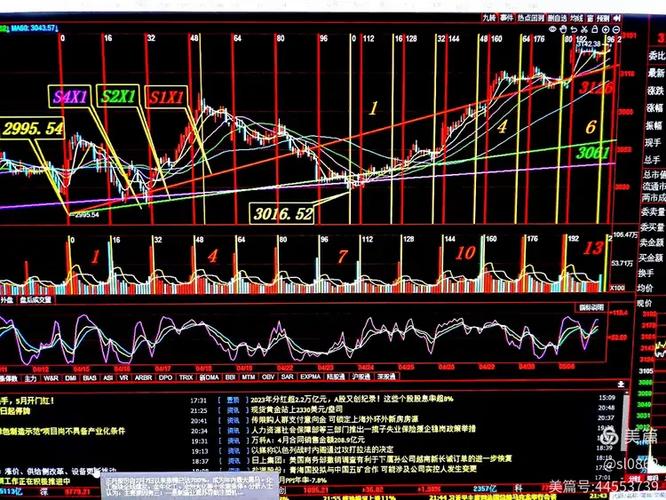
Task: Open the 人力资源社会保障部 news headline
Action: [363, 429]
